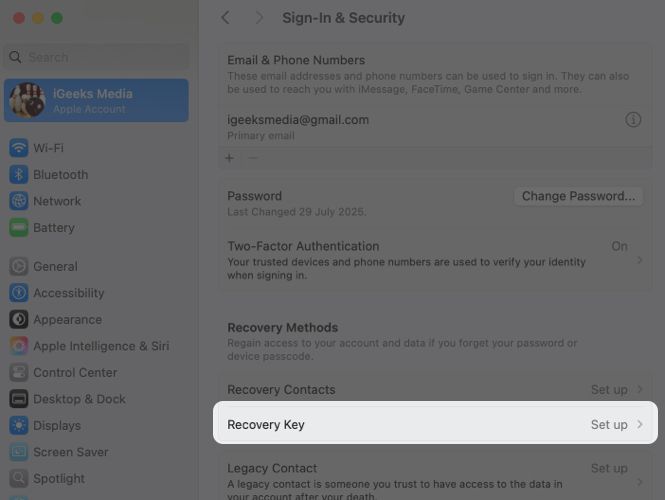This screenshot has width=665, height=500.
Task: Click the Desktop & Dock icon
Action: tap(19, 399)
